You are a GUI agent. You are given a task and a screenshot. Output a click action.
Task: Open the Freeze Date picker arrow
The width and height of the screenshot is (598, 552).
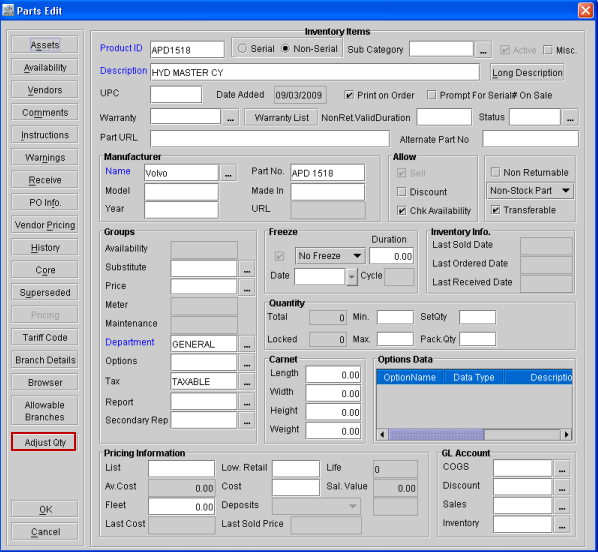pos(352,277)
